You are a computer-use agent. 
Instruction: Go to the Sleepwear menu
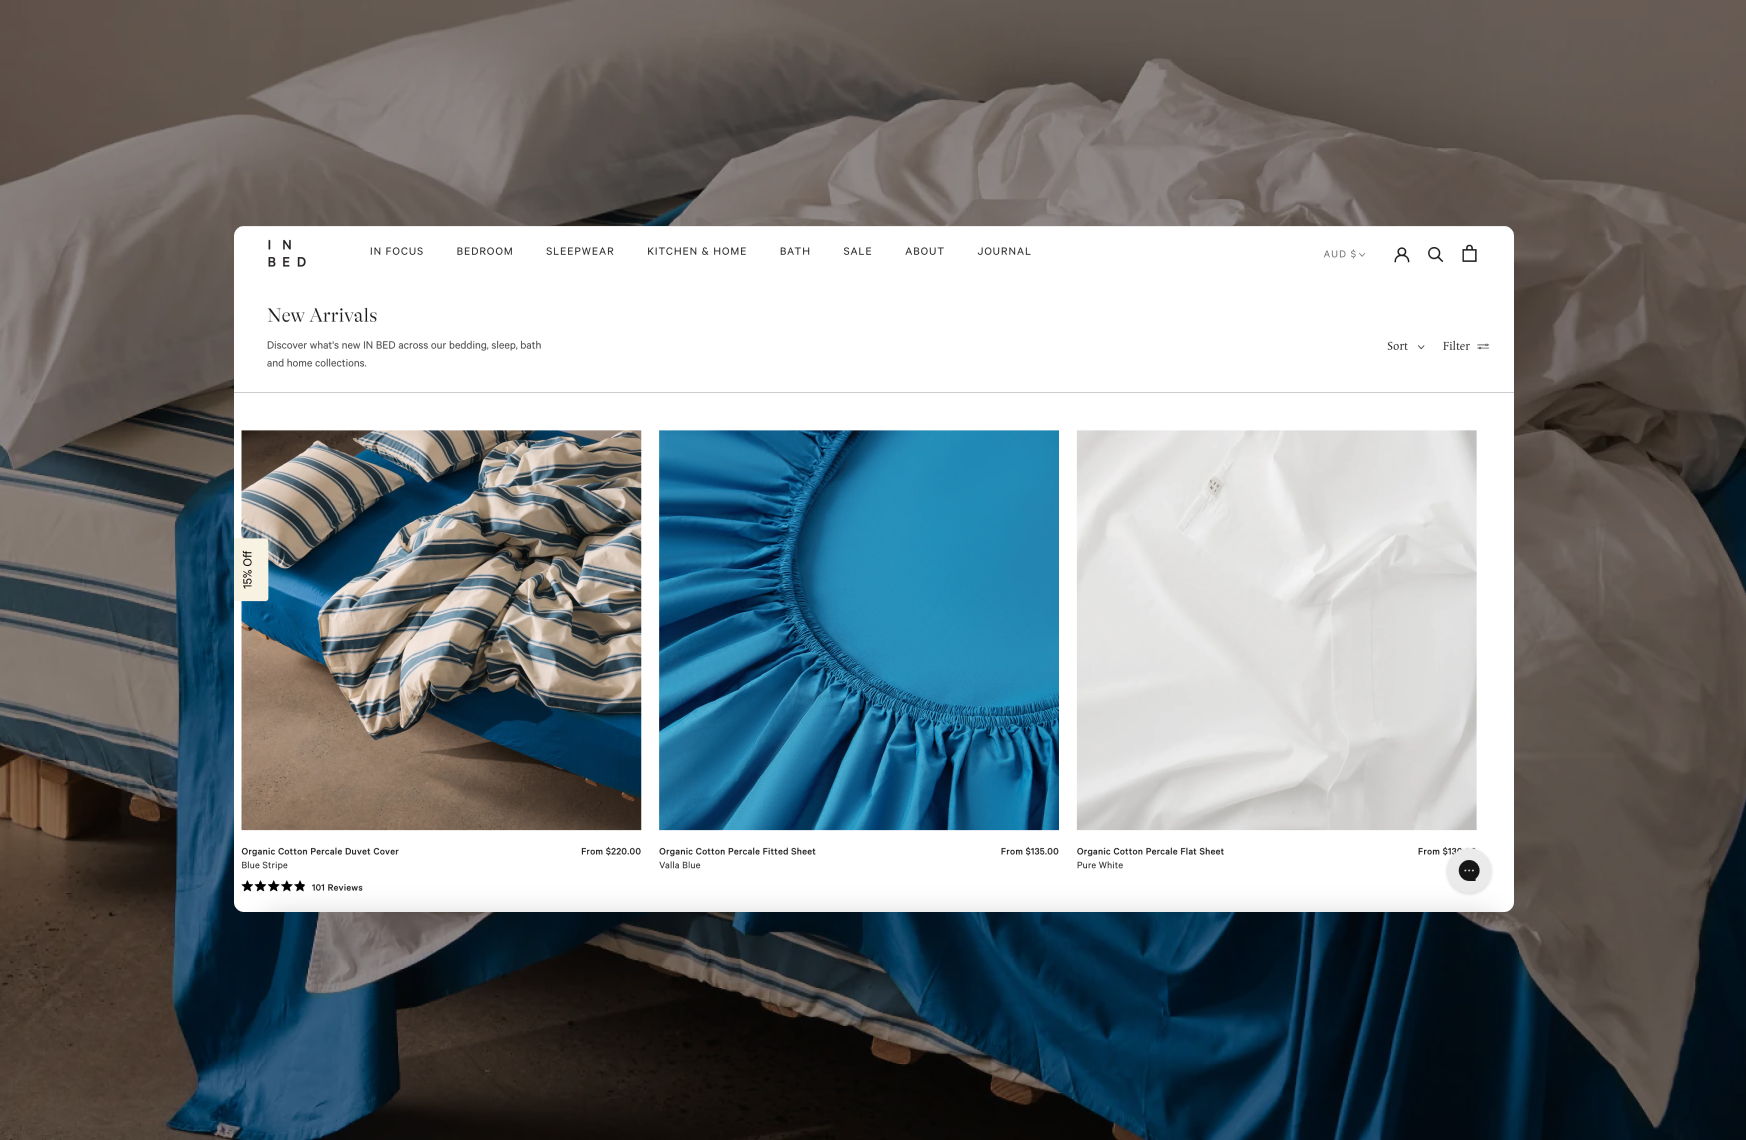tap(580, 252)
